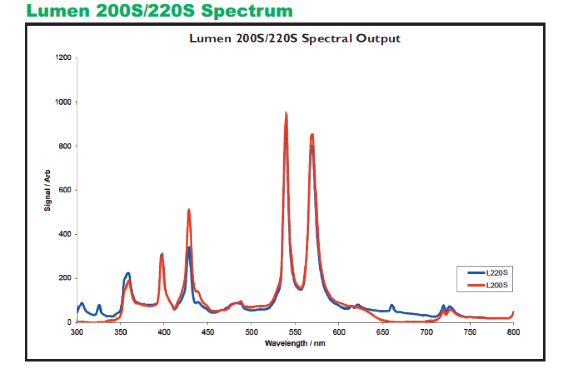Viewport: 568px width, 369px height.
Task: Click the x-axis tick value 750
Action: (x=470, y=332)
